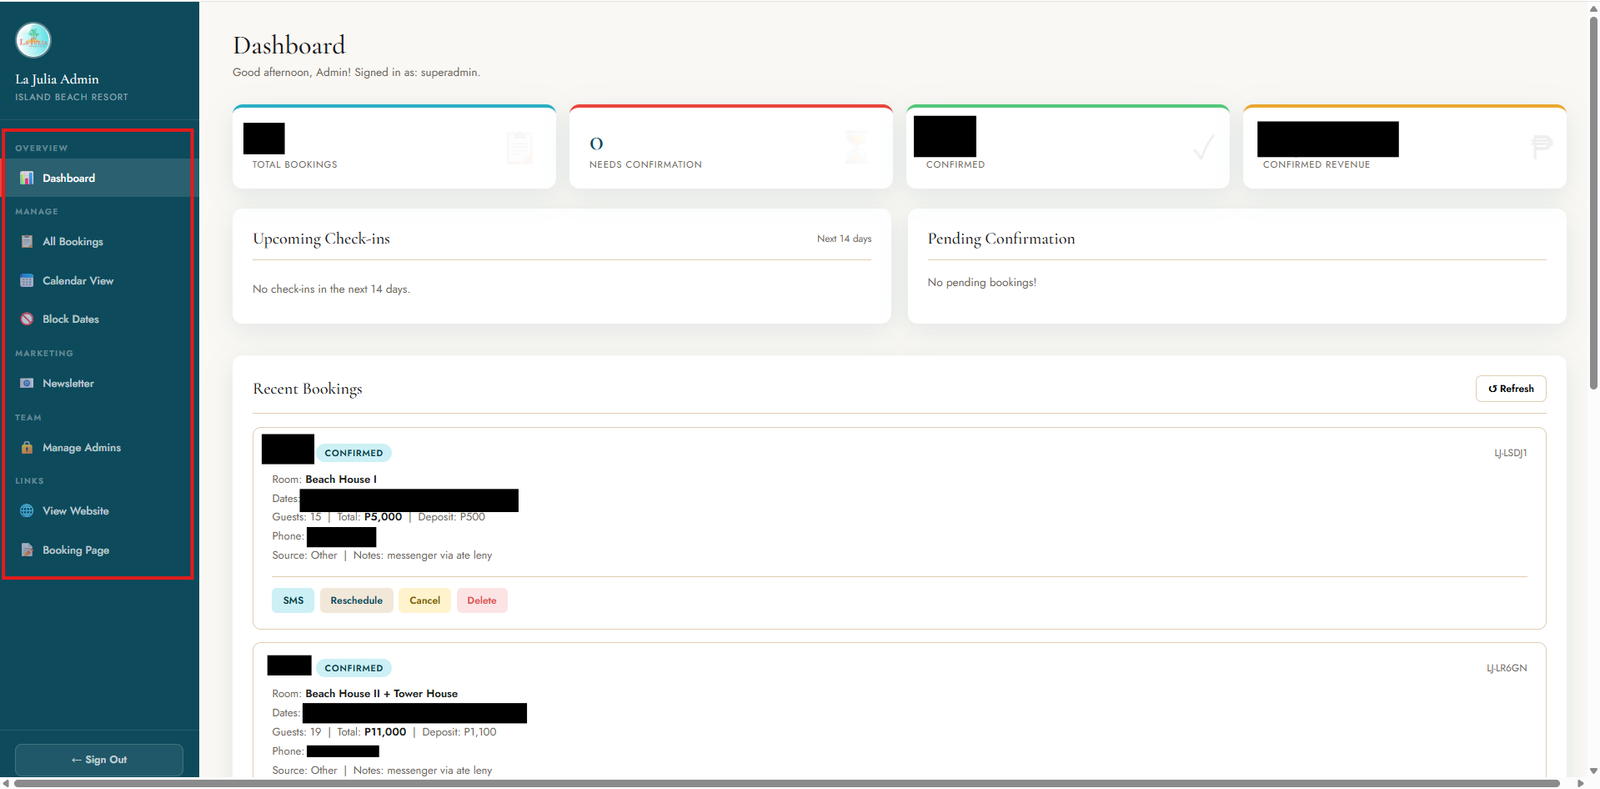Click the scroll down arrow of vertical scrollbar
1600x789 pixels.
tap(1593, 771)
